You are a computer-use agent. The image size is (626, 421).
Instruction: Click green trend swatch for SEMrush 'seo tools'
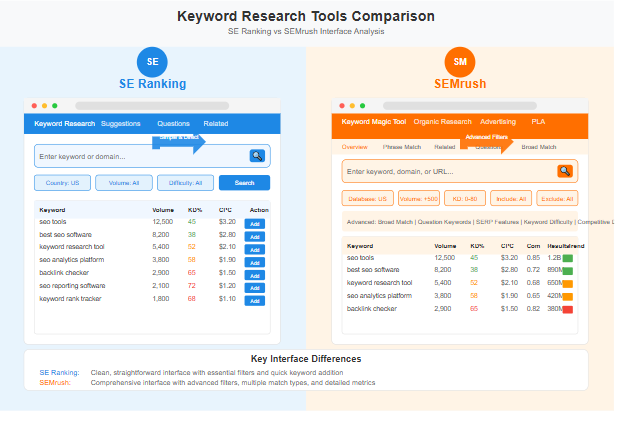(568, 258)
